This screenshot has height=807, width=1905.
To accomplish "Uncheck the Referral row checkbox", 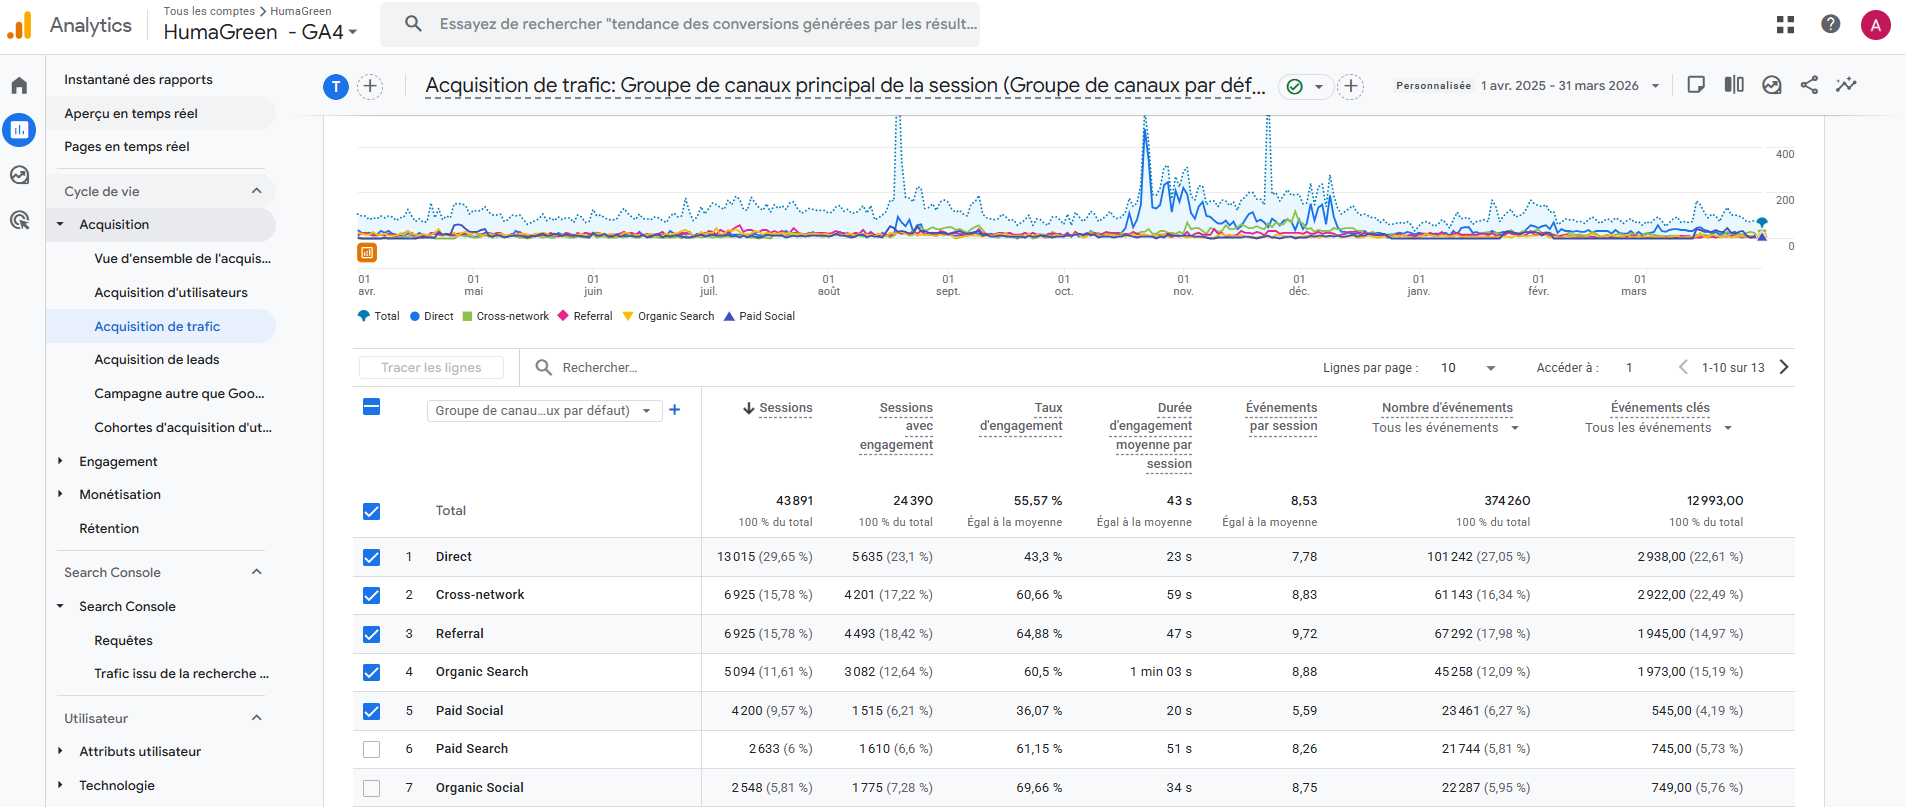I will pyautogui.click(x=371, y=634).
